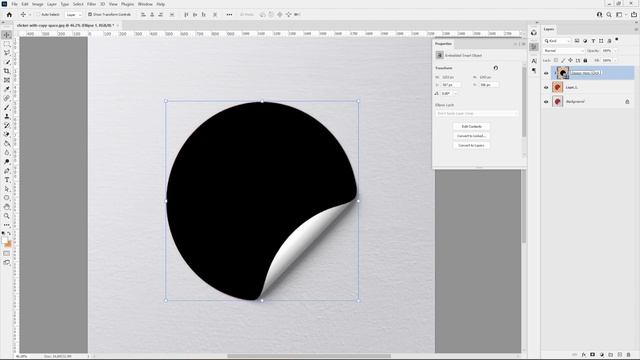640x360 pixels.
Task: Select the Lasso tool
Action: tap(7, 53)
